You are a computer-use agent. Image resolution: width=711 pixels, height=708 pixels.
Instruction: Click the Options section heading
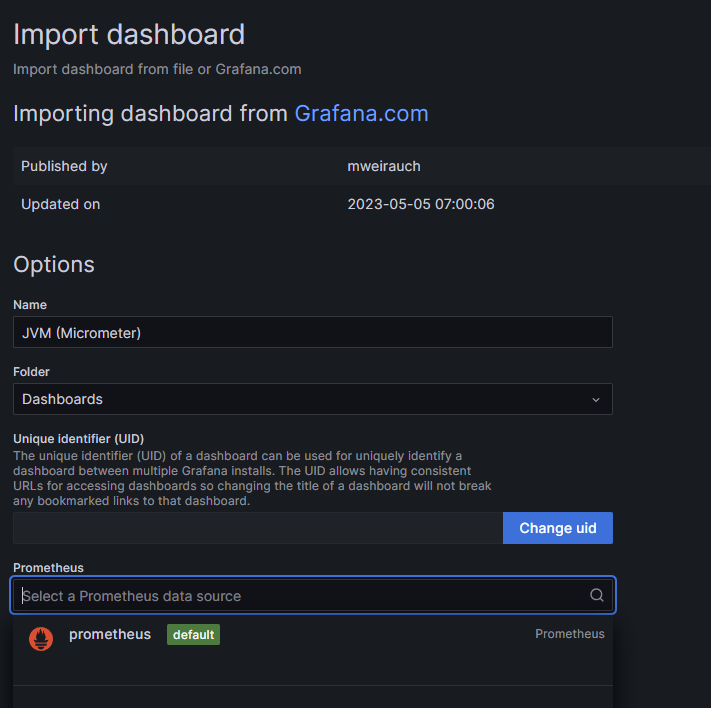54,264
